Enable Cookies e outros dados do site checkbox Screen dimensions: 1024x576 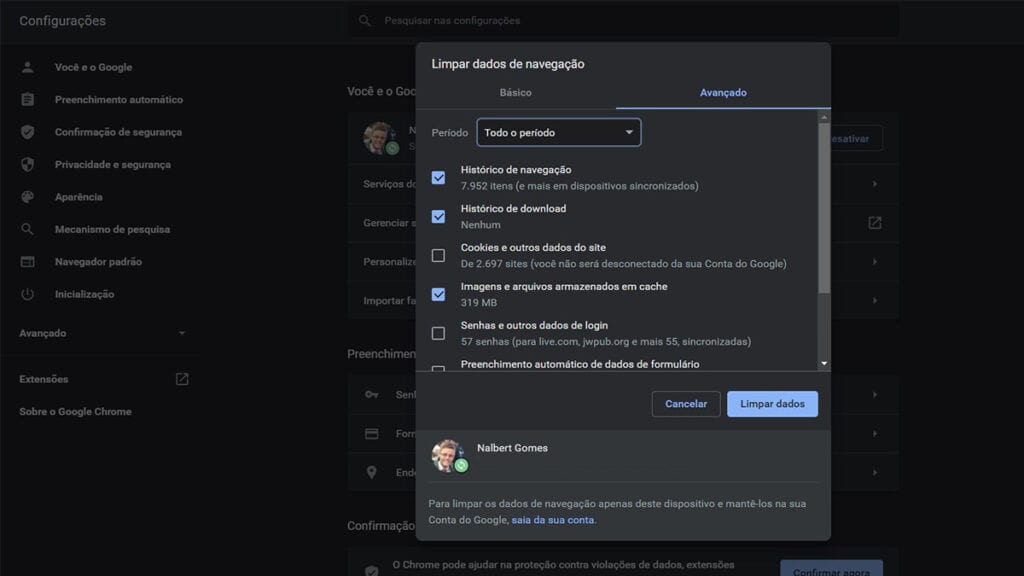pos(438,255)
